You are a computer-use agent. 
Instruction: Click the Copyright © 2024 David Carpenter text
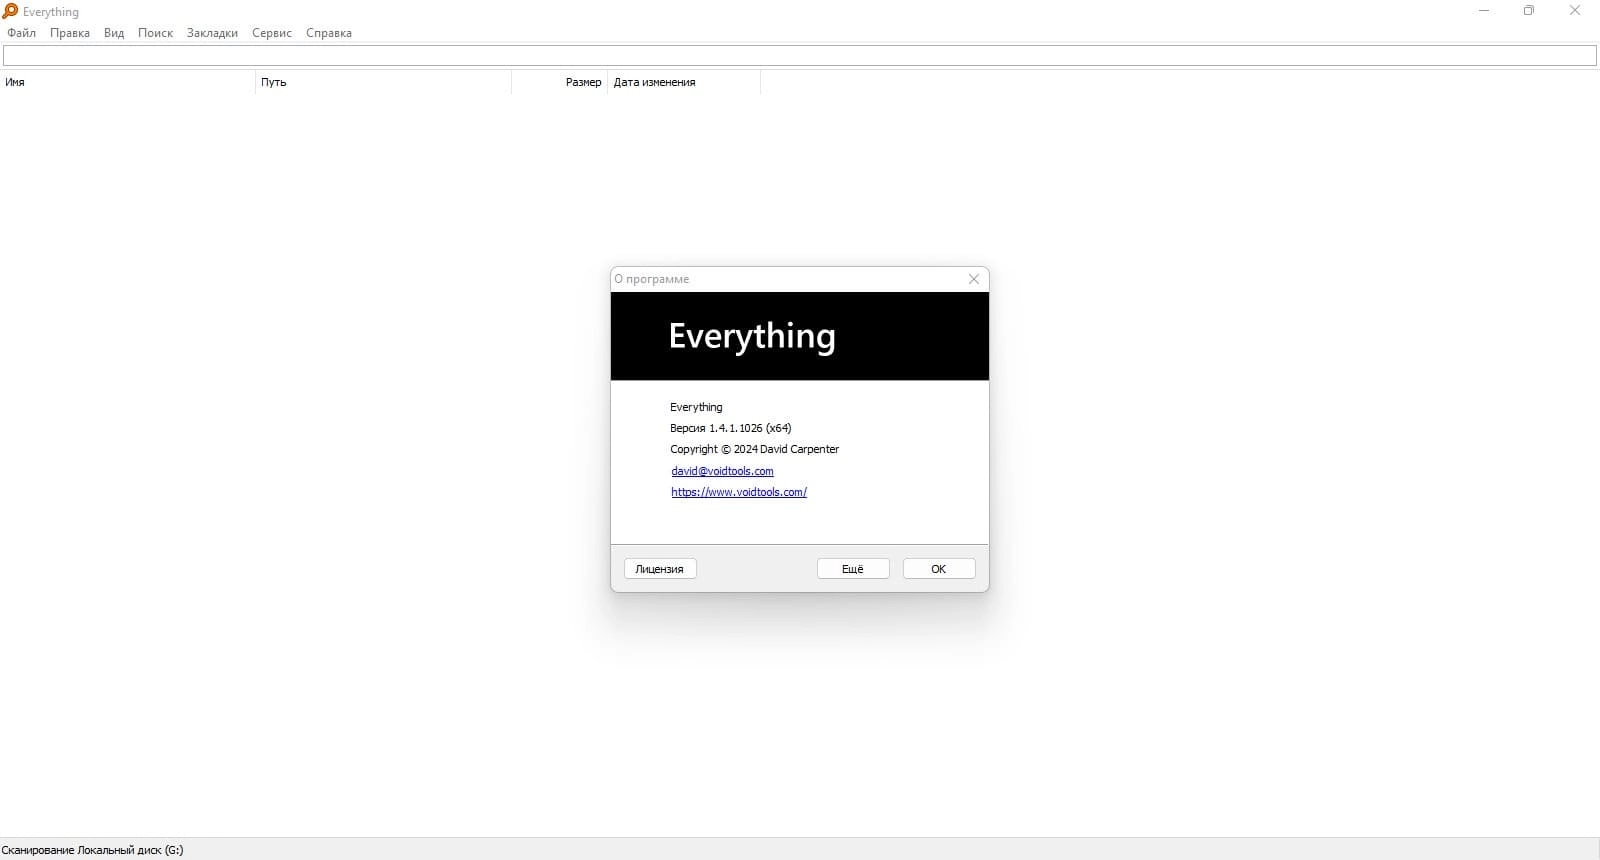pyautogui.click(x=754, y=449)
